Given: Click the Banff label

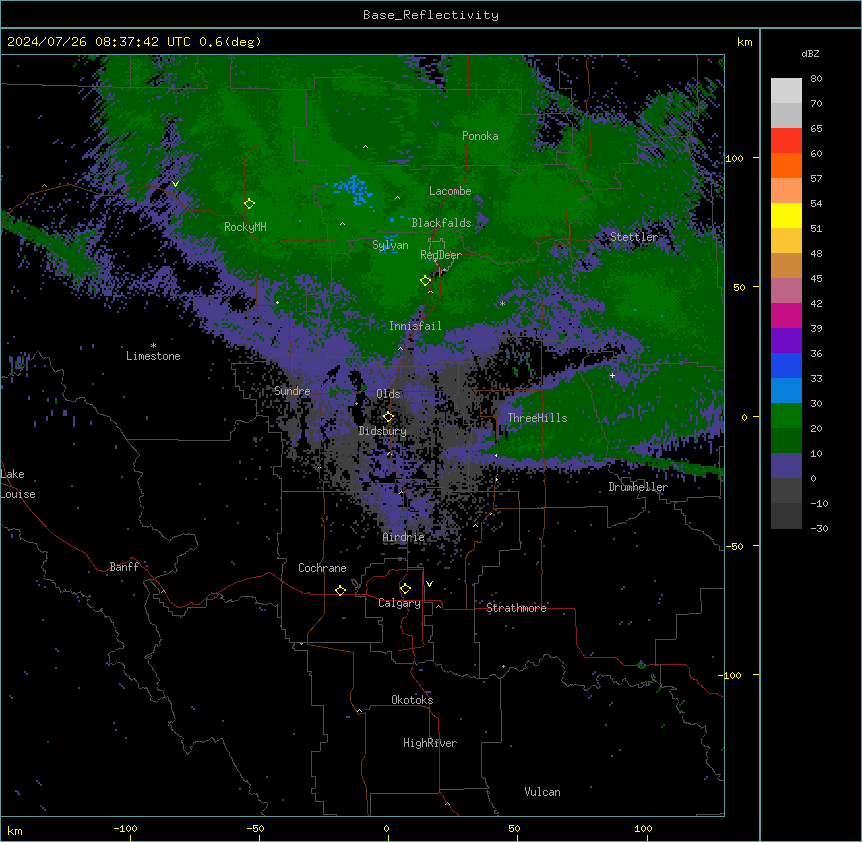Looking at the screenshot, I should click(124, 567).
